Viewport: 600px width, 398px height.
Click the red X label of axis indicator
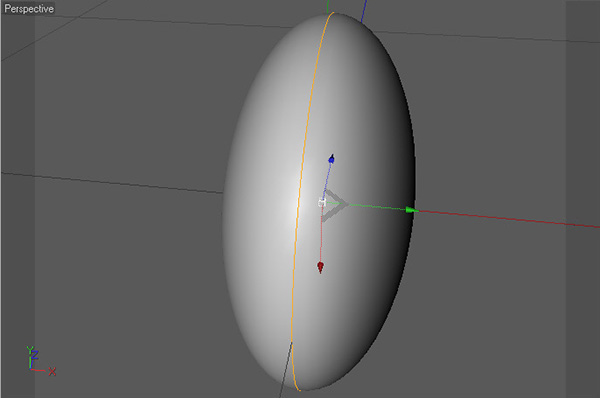click(x=52, y=371)
